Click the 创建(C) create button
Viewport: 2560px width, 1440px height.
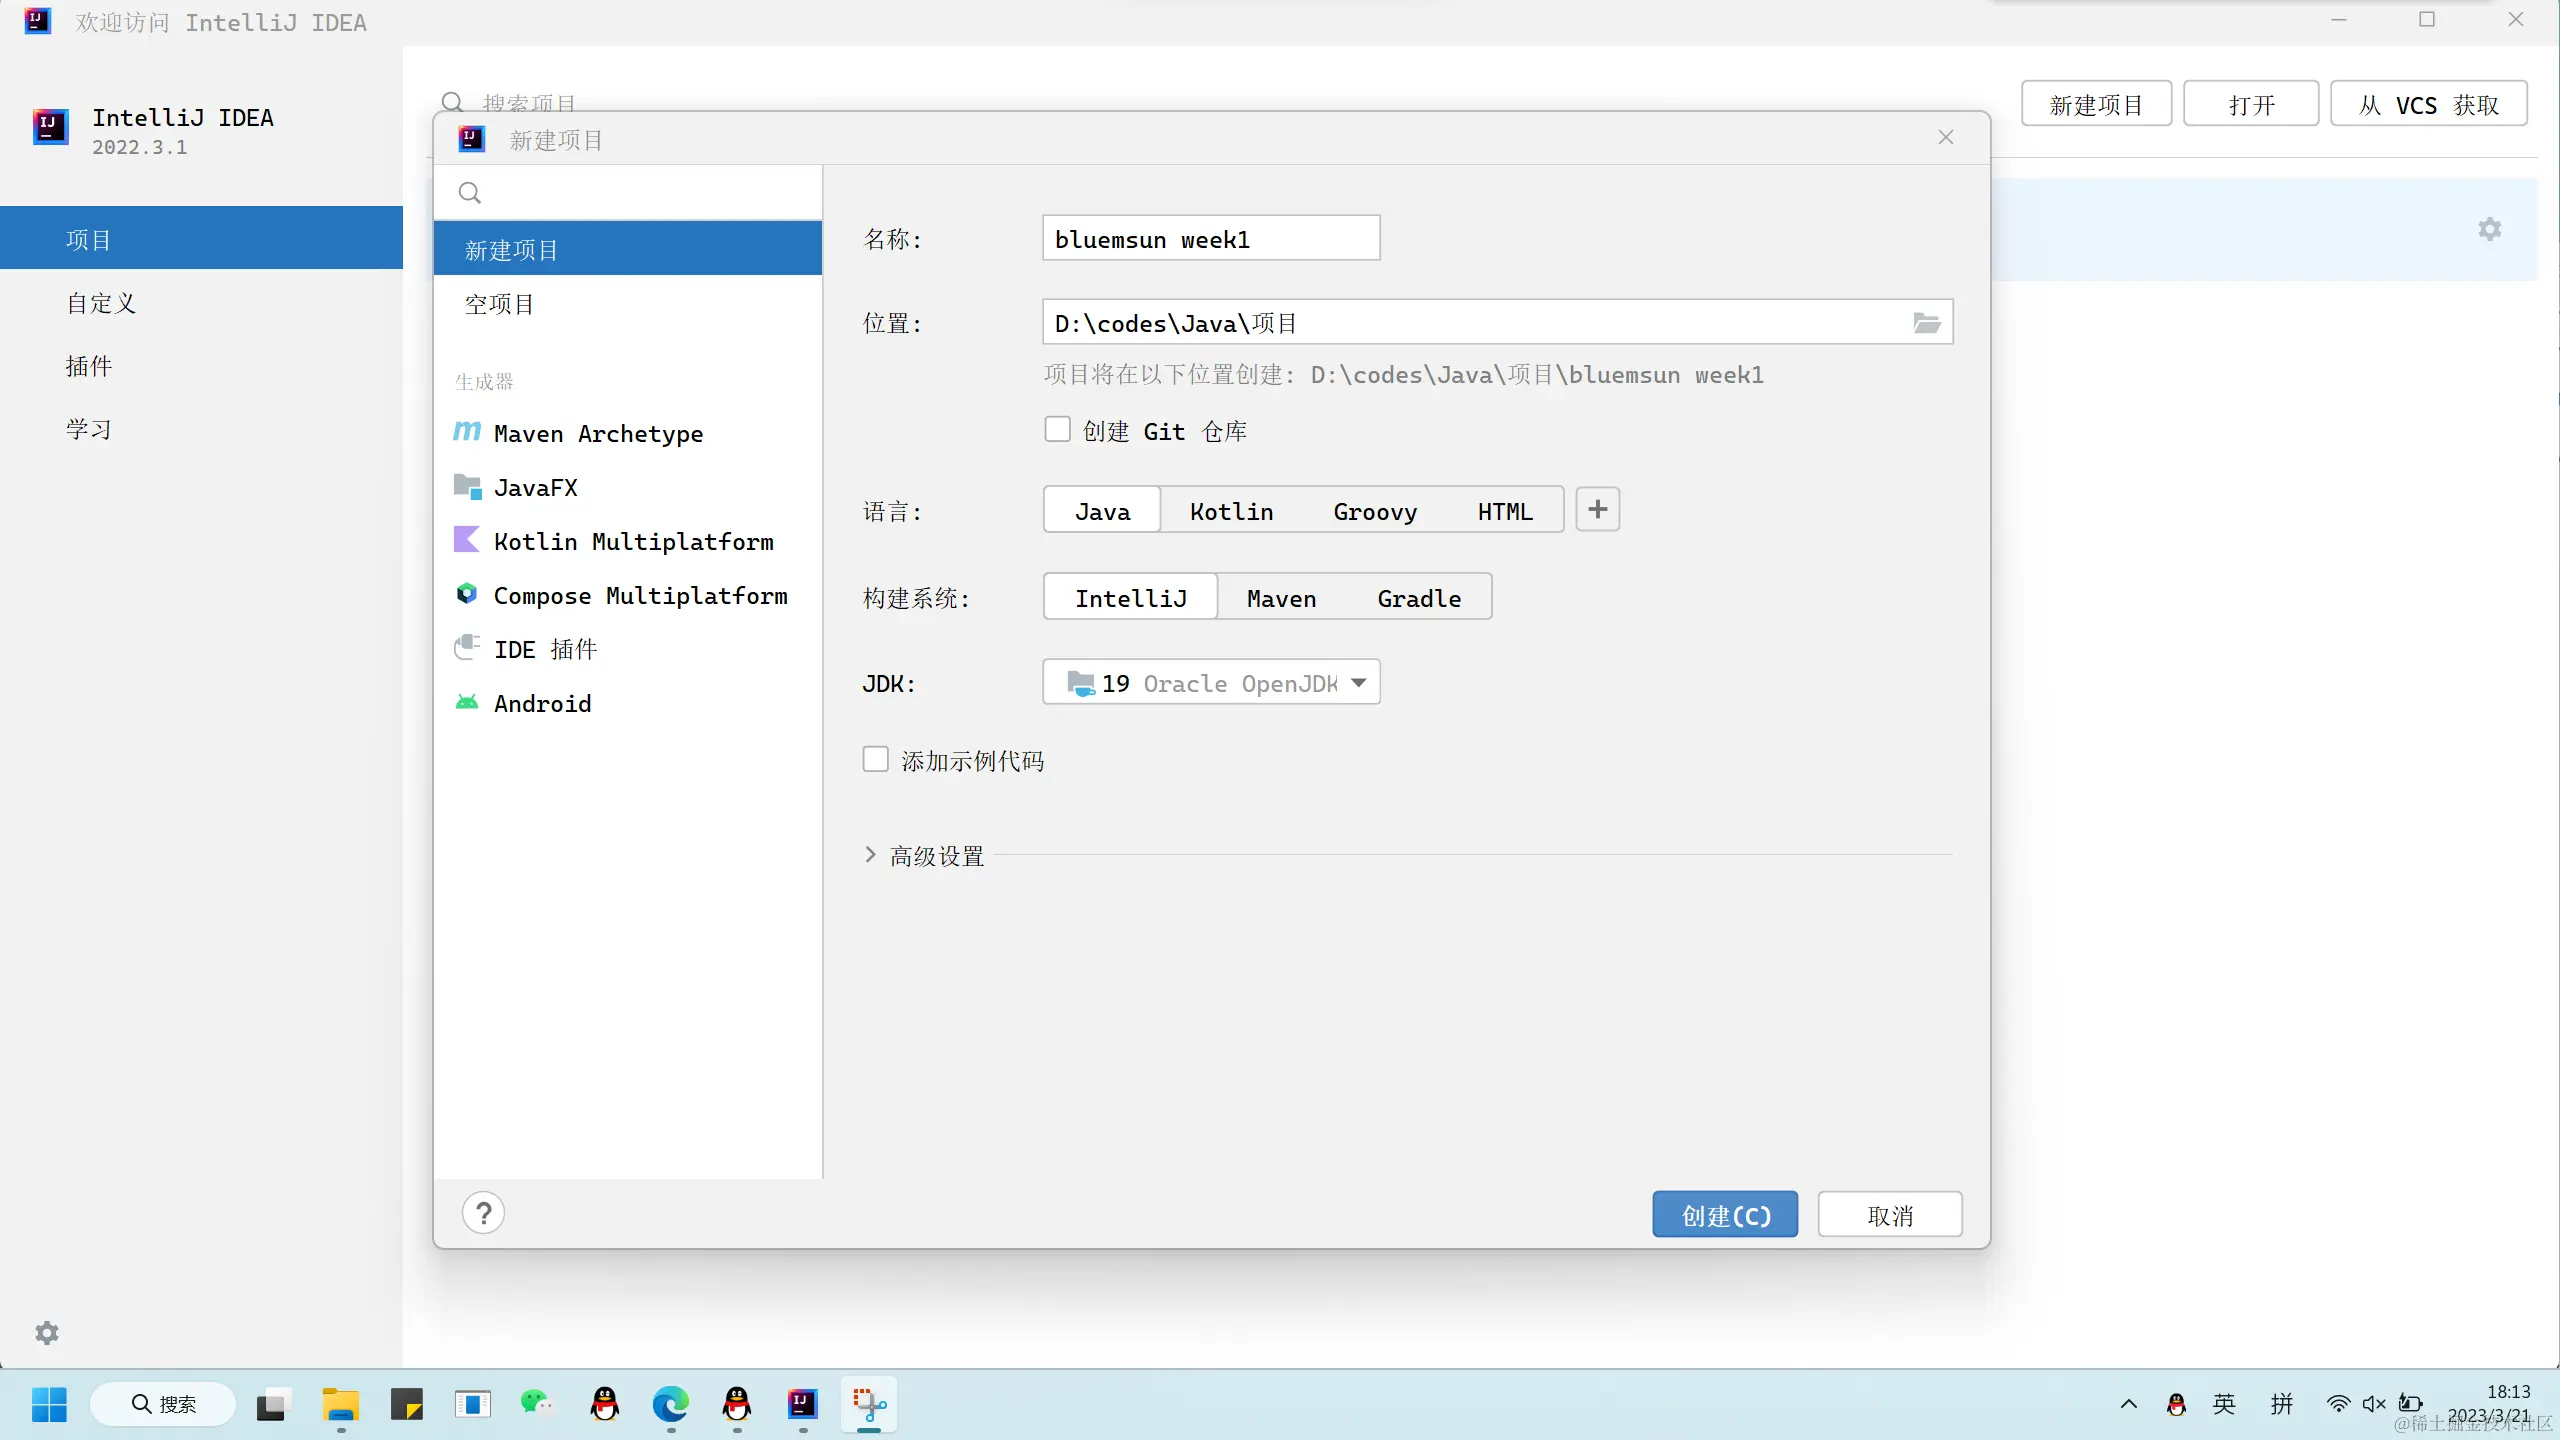(1725, 1215)
